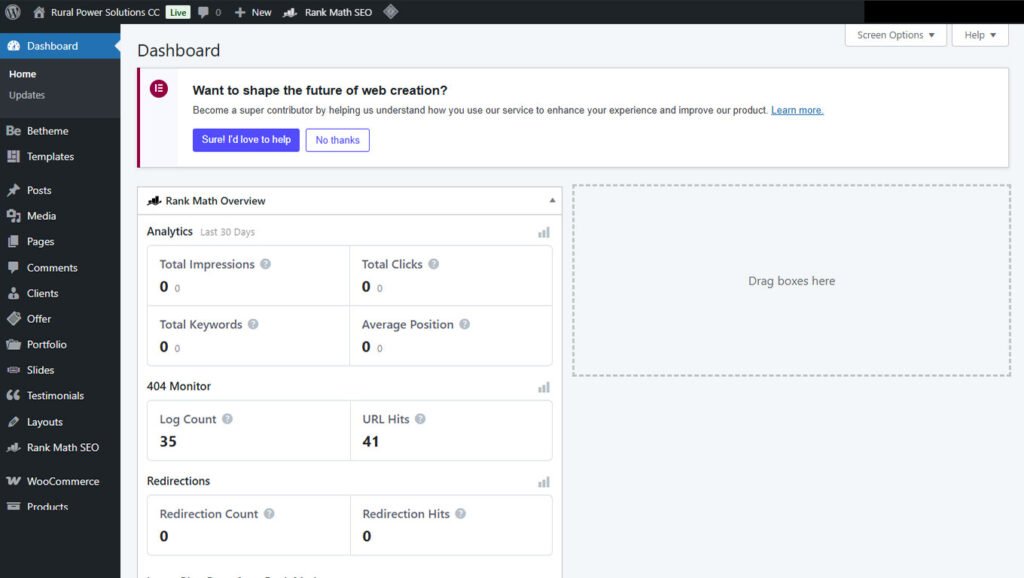The width and height of the screenshot is (1024, 578).
Task: Click help icon beside Redirection Hits
Action: click(x=460, y=514)
